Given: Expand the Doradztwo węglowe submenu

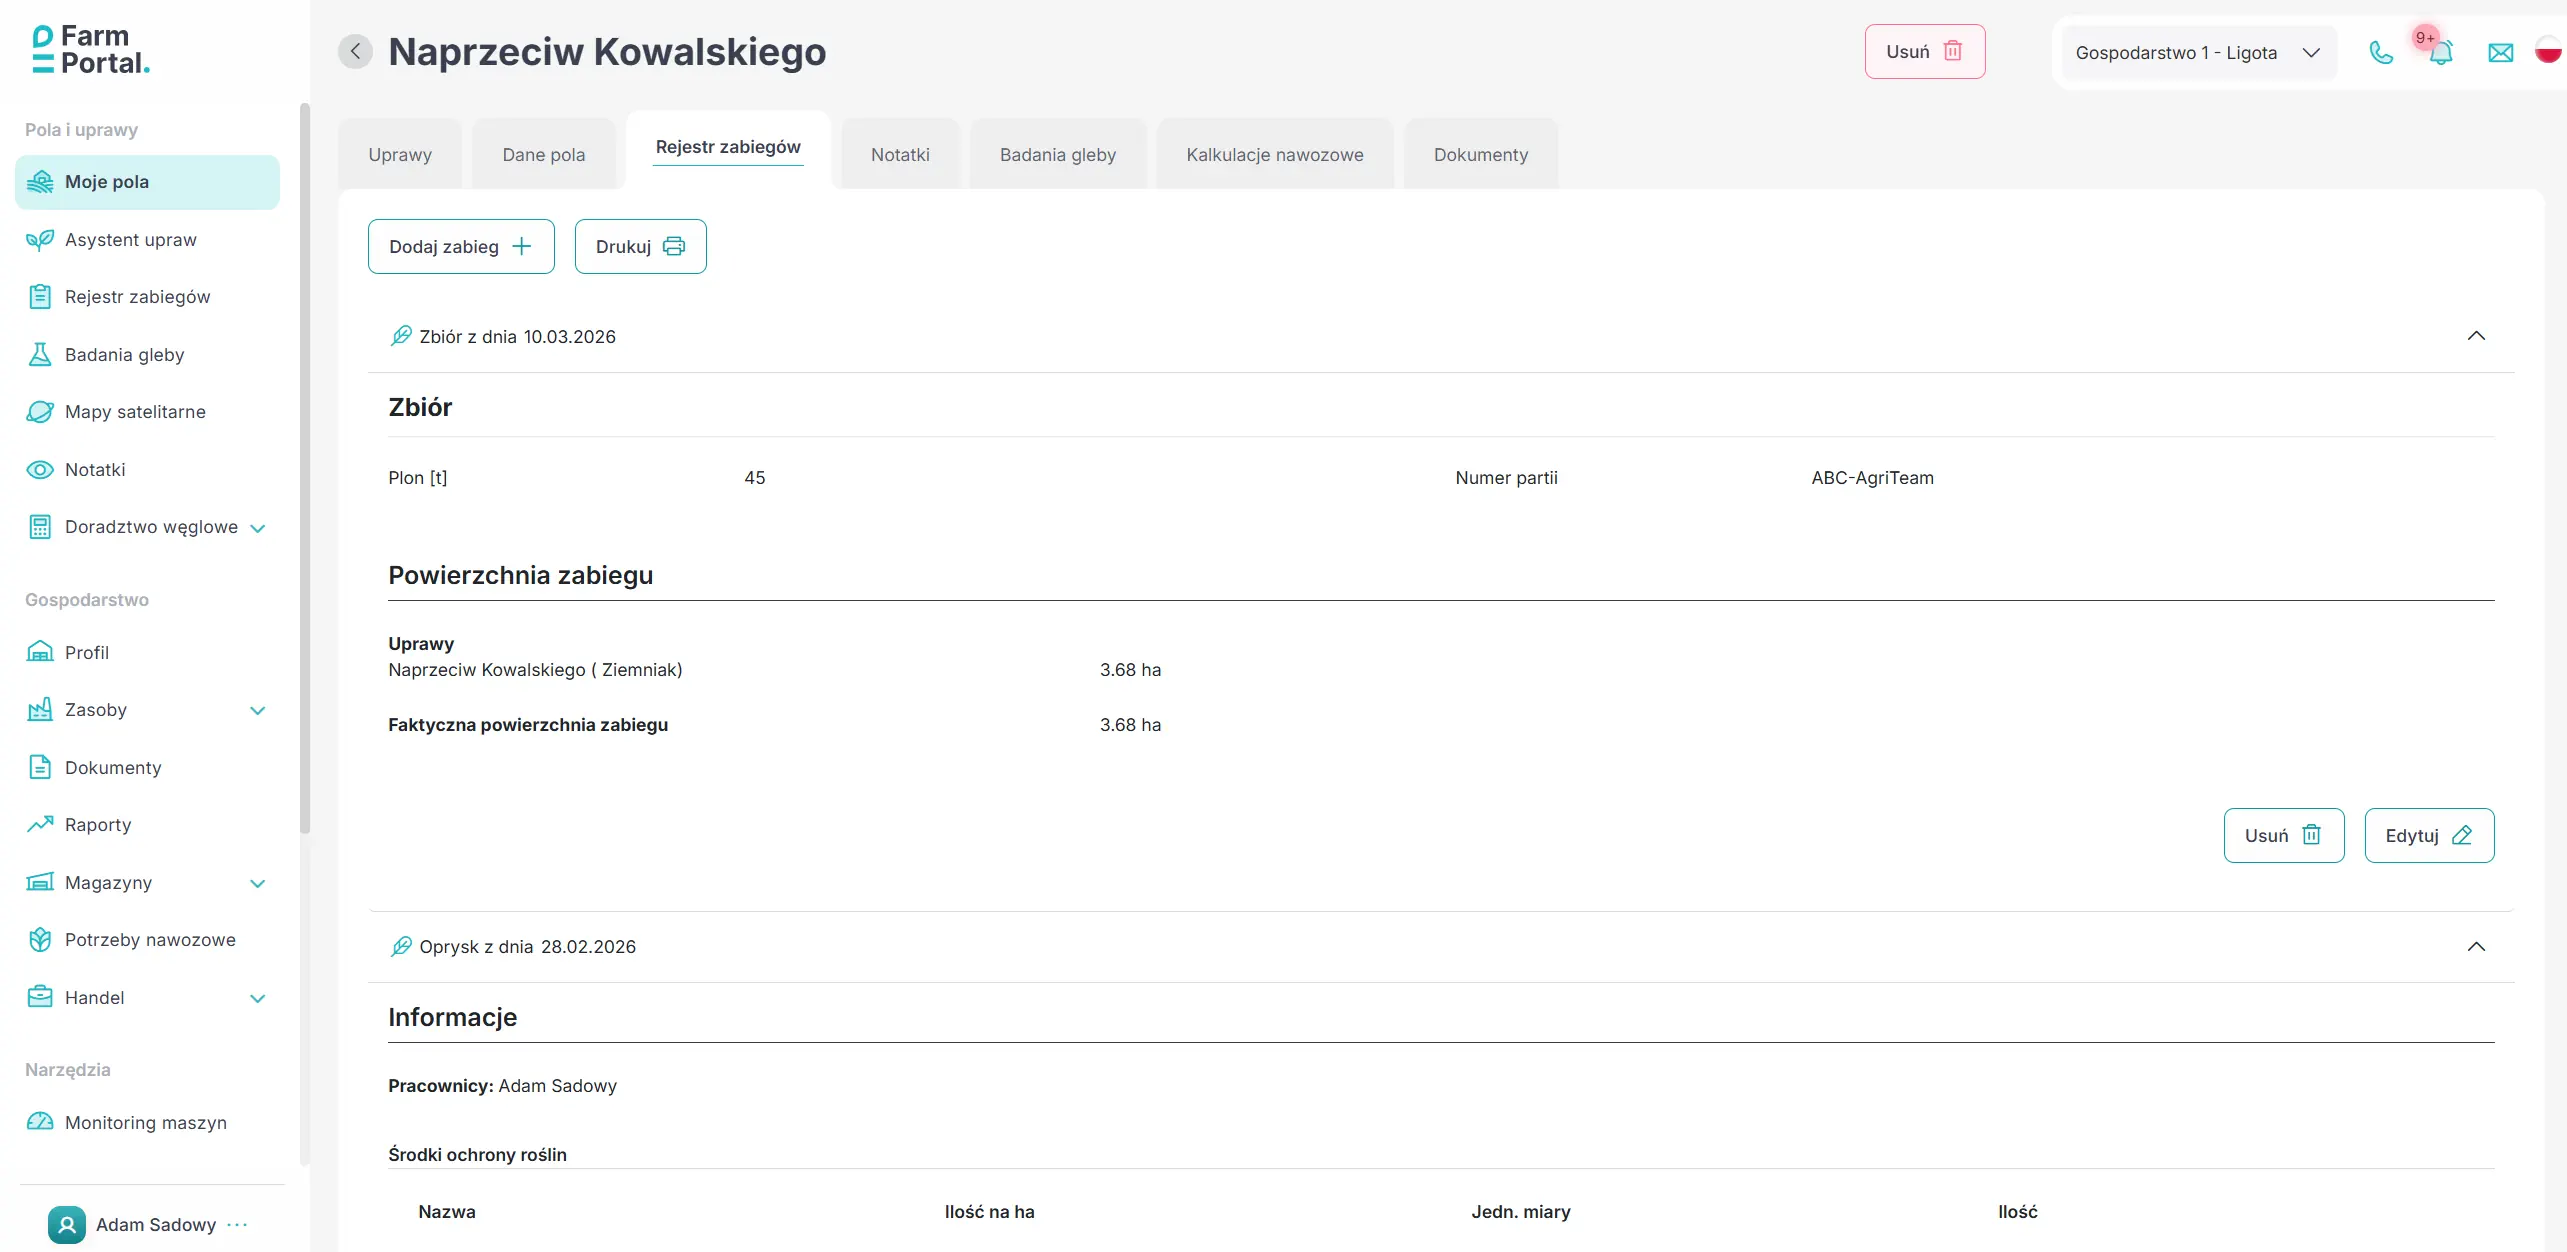Looking at the screenshot, I should (258, 528).
